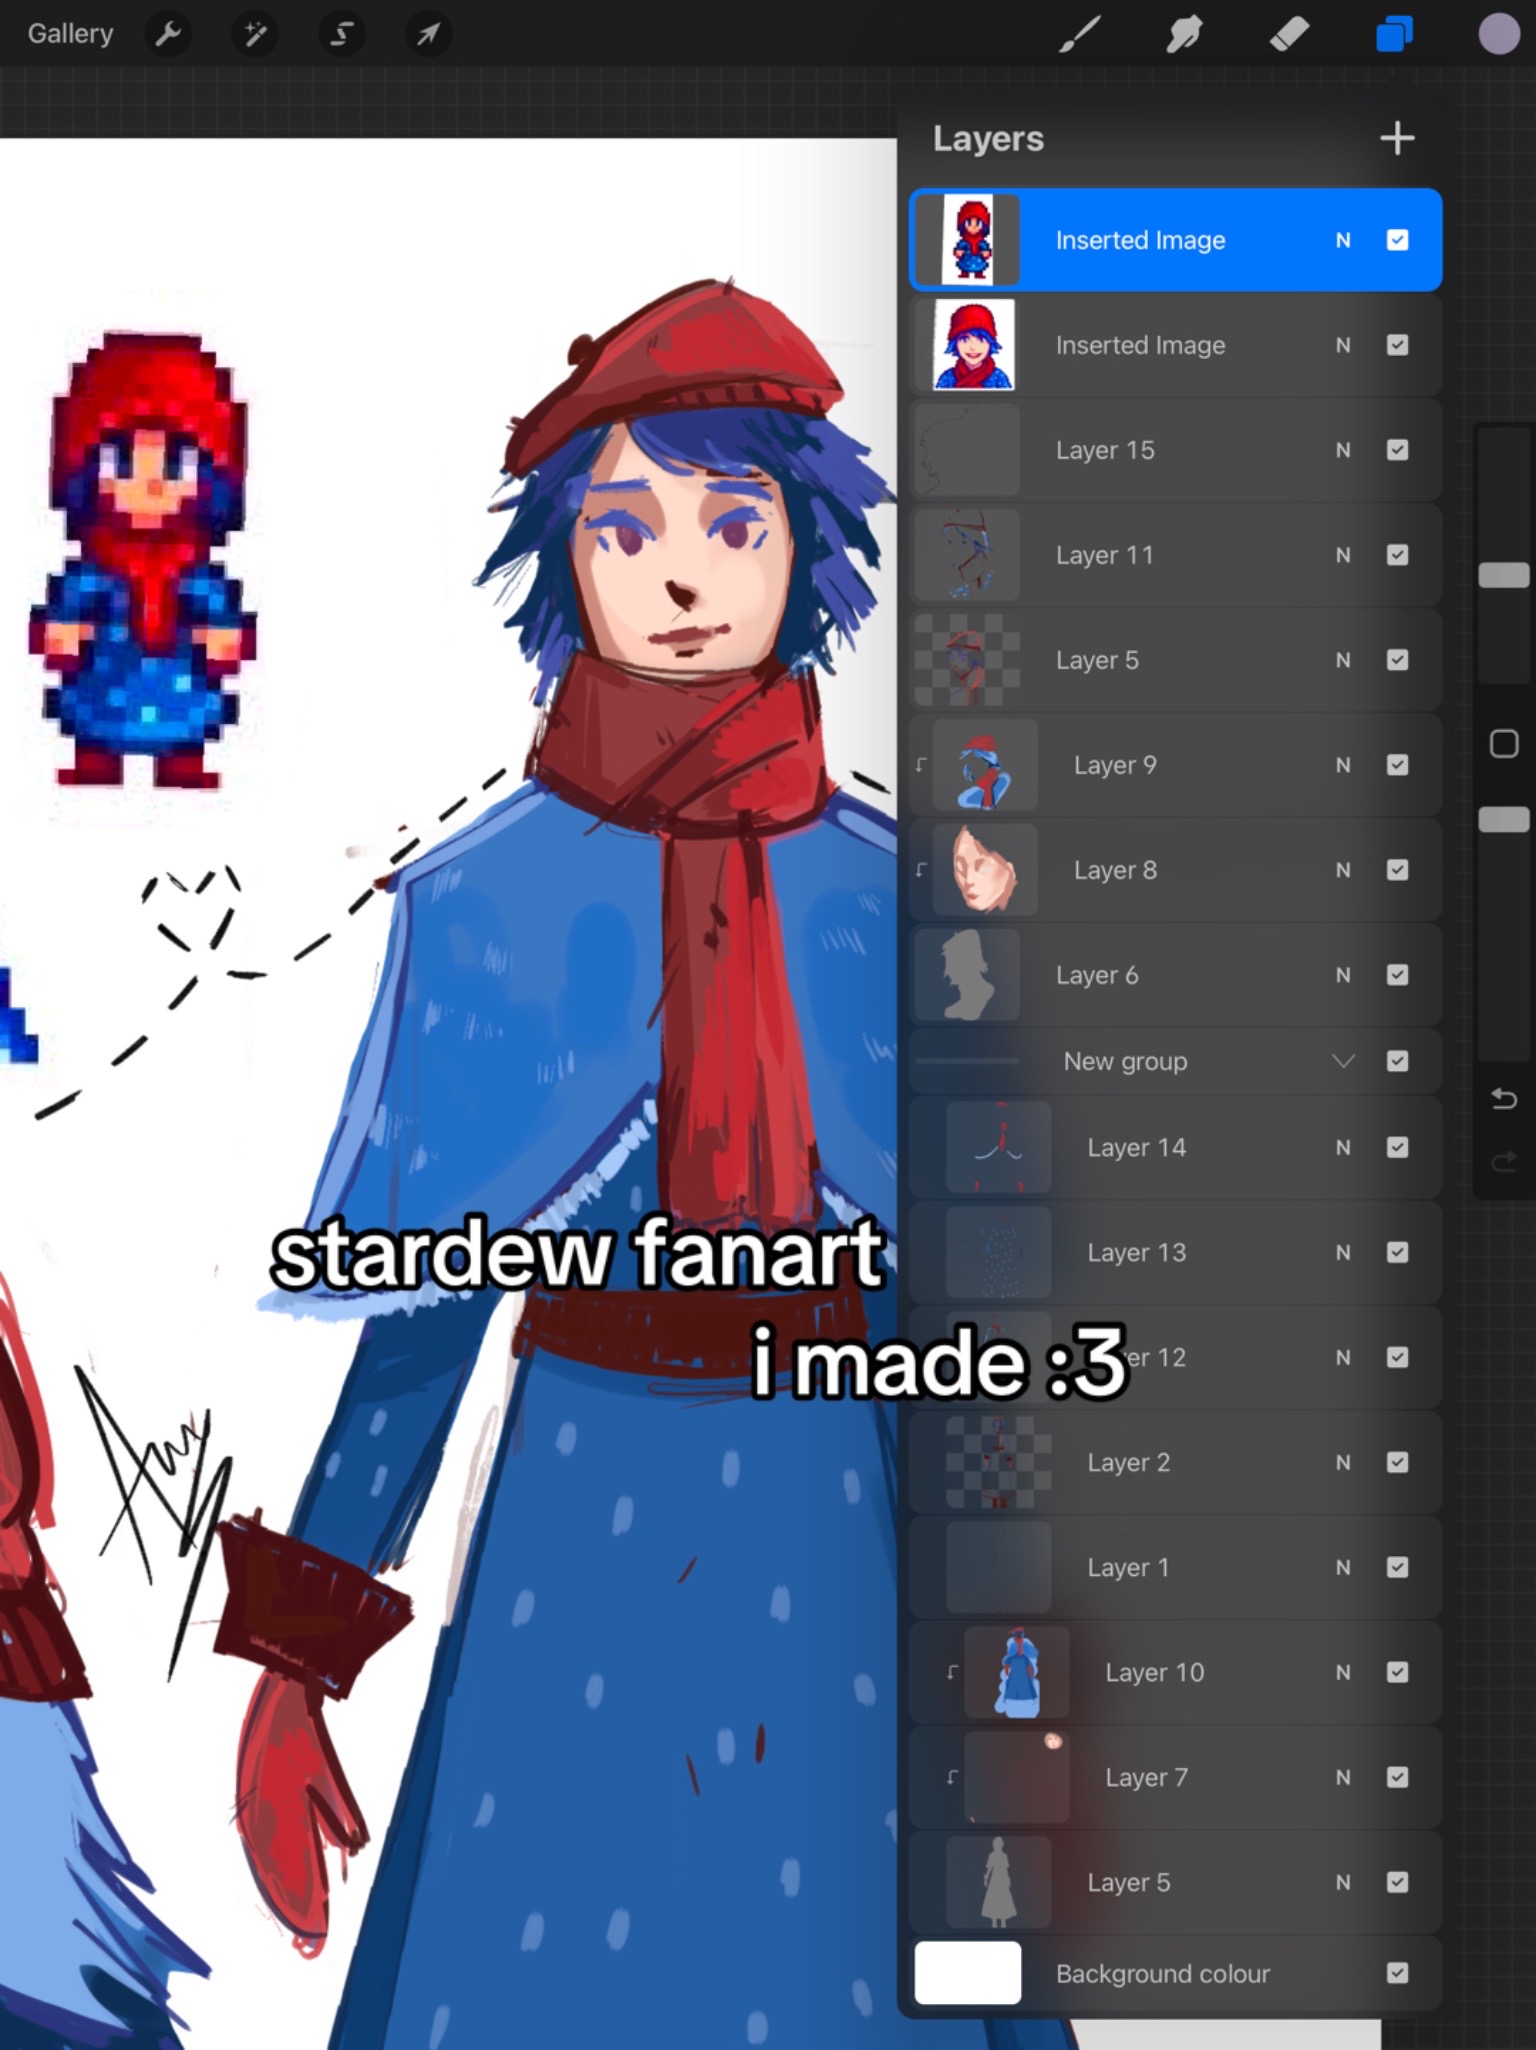The height and width of the screenshot is (2050, 1536).
Task: Select the New group label
Action: point(1125,1061)
